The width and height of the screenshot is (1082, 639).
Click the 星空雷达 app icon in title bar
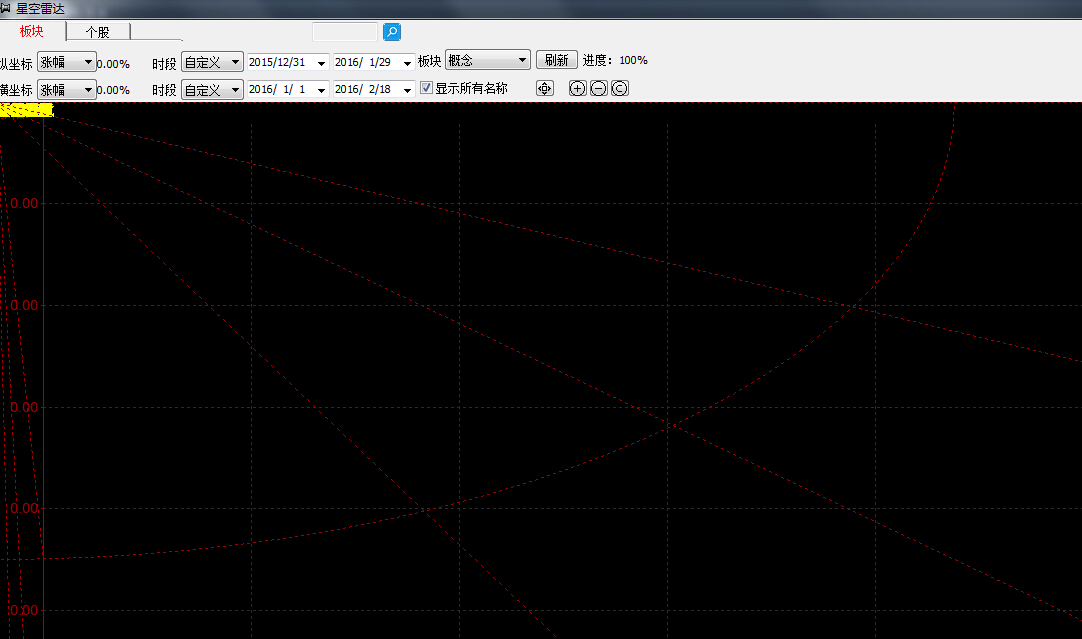[6, 8]
